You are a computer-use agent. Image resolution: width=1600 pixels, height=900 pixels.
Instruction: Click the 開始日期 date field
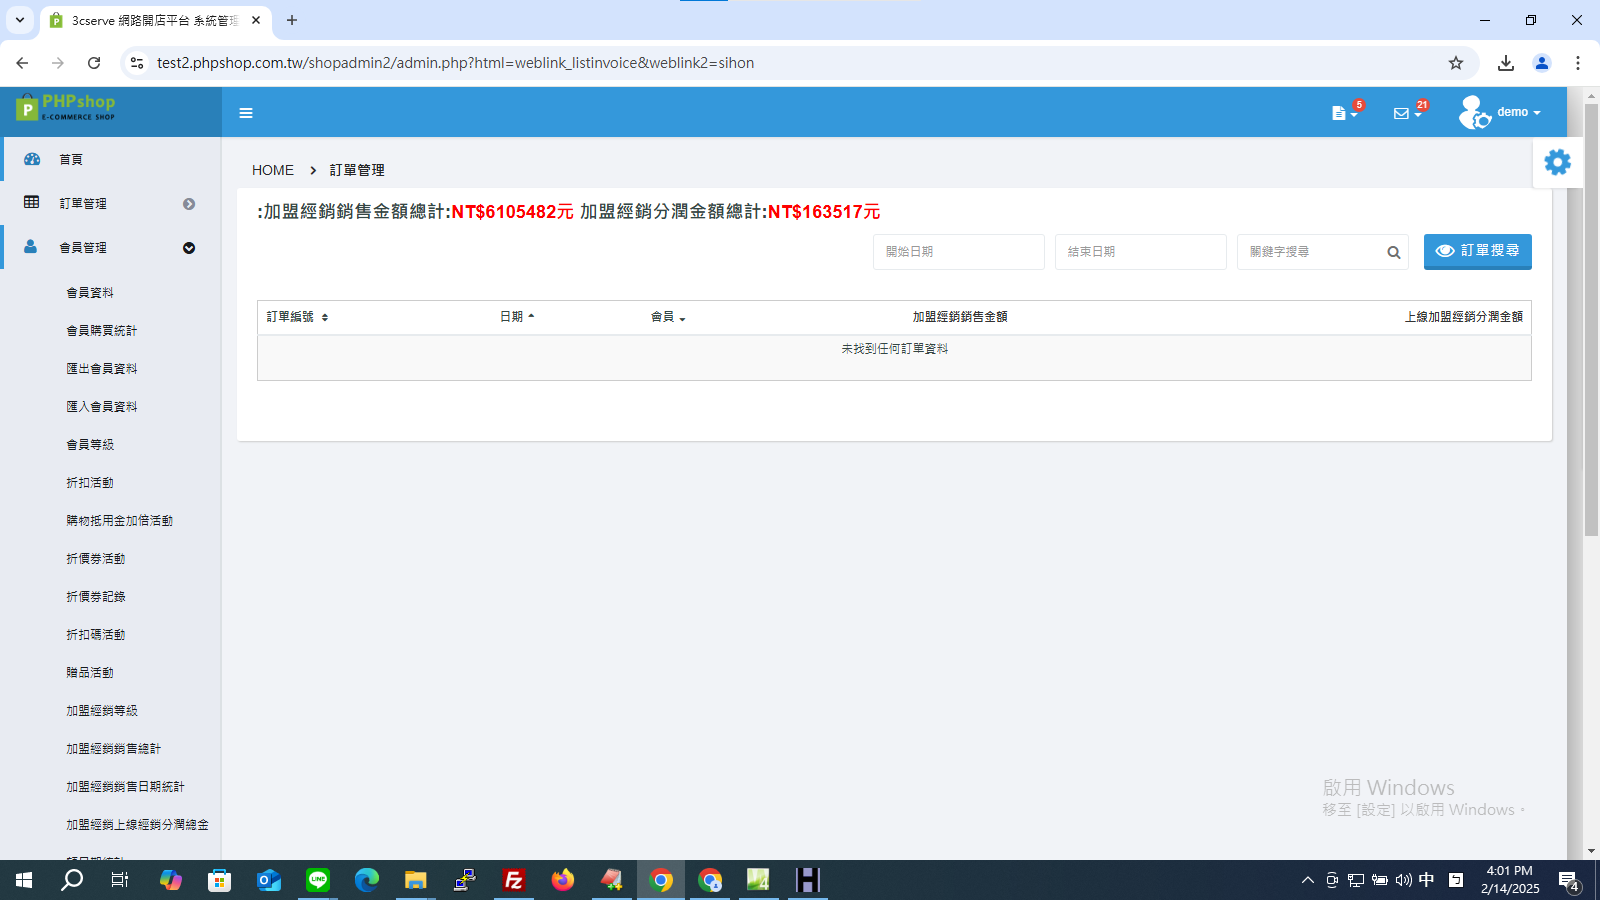[959, 252]
